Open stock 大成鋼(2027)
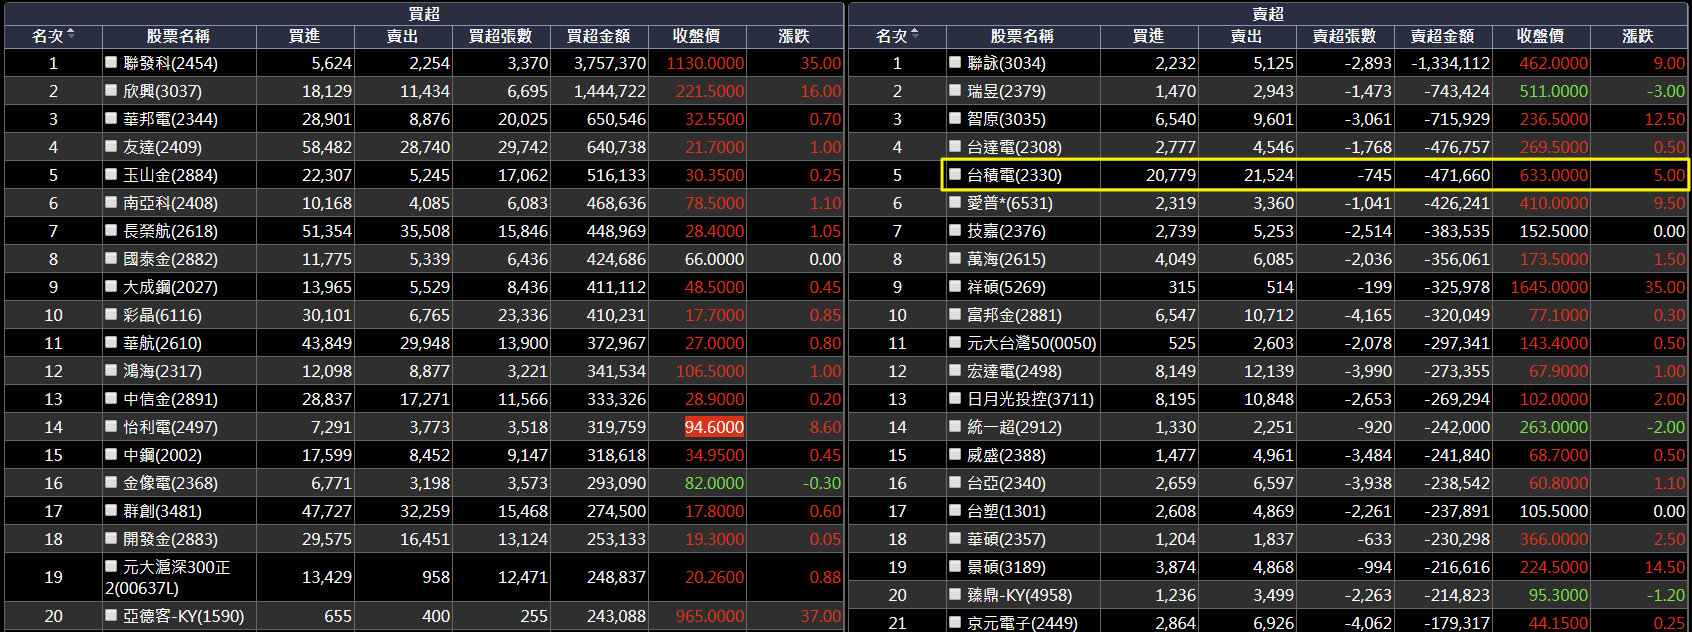The image size is (1692, 632). coord(170,287)
